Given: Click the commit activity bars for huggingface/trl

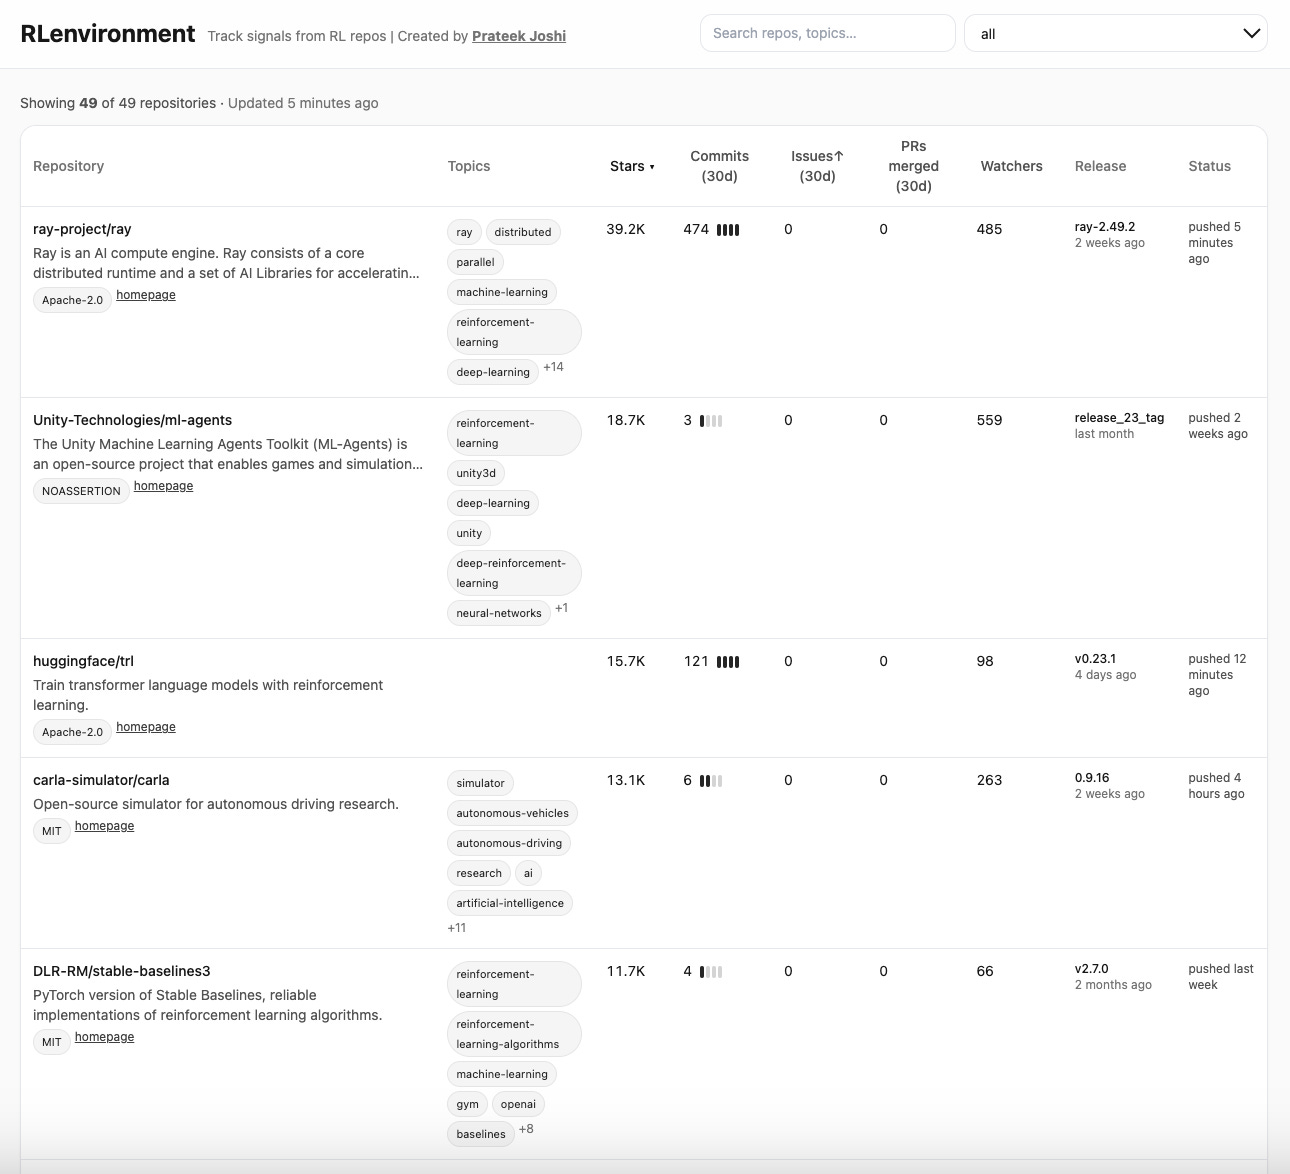Looking at the screenshot, I should click(728, 662).
